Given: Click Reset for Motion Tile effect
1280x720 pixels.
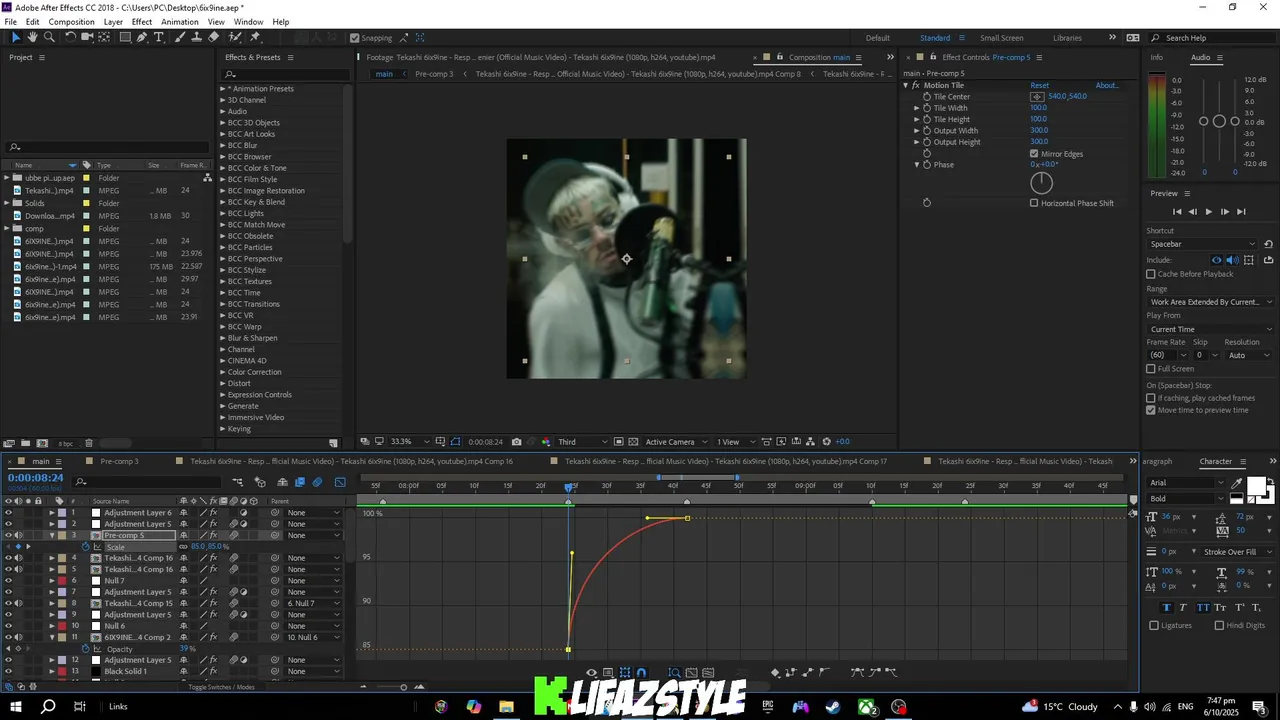Looking at the screenshot, I should (x=1040, y=85).
